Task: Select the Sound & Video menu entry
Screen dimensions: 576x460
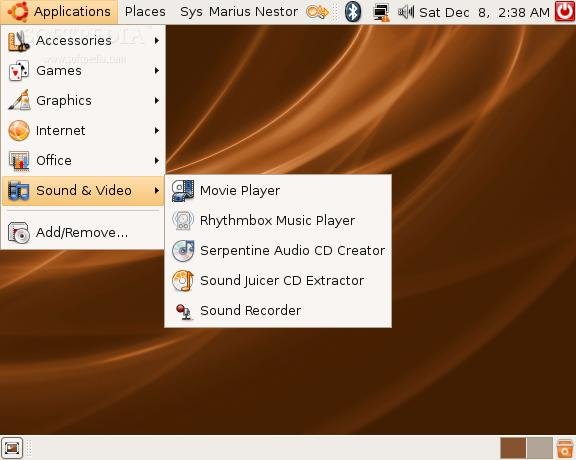Action: click(83, 190)
